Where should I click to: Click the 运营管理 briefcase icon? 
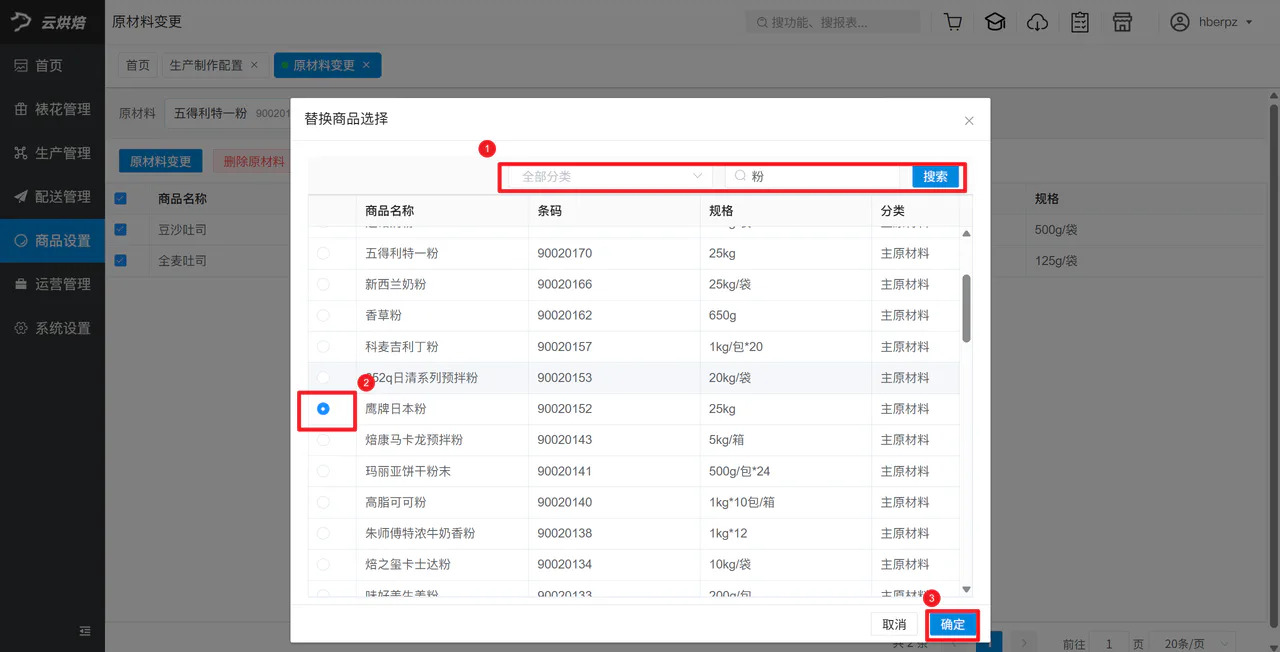20,284
